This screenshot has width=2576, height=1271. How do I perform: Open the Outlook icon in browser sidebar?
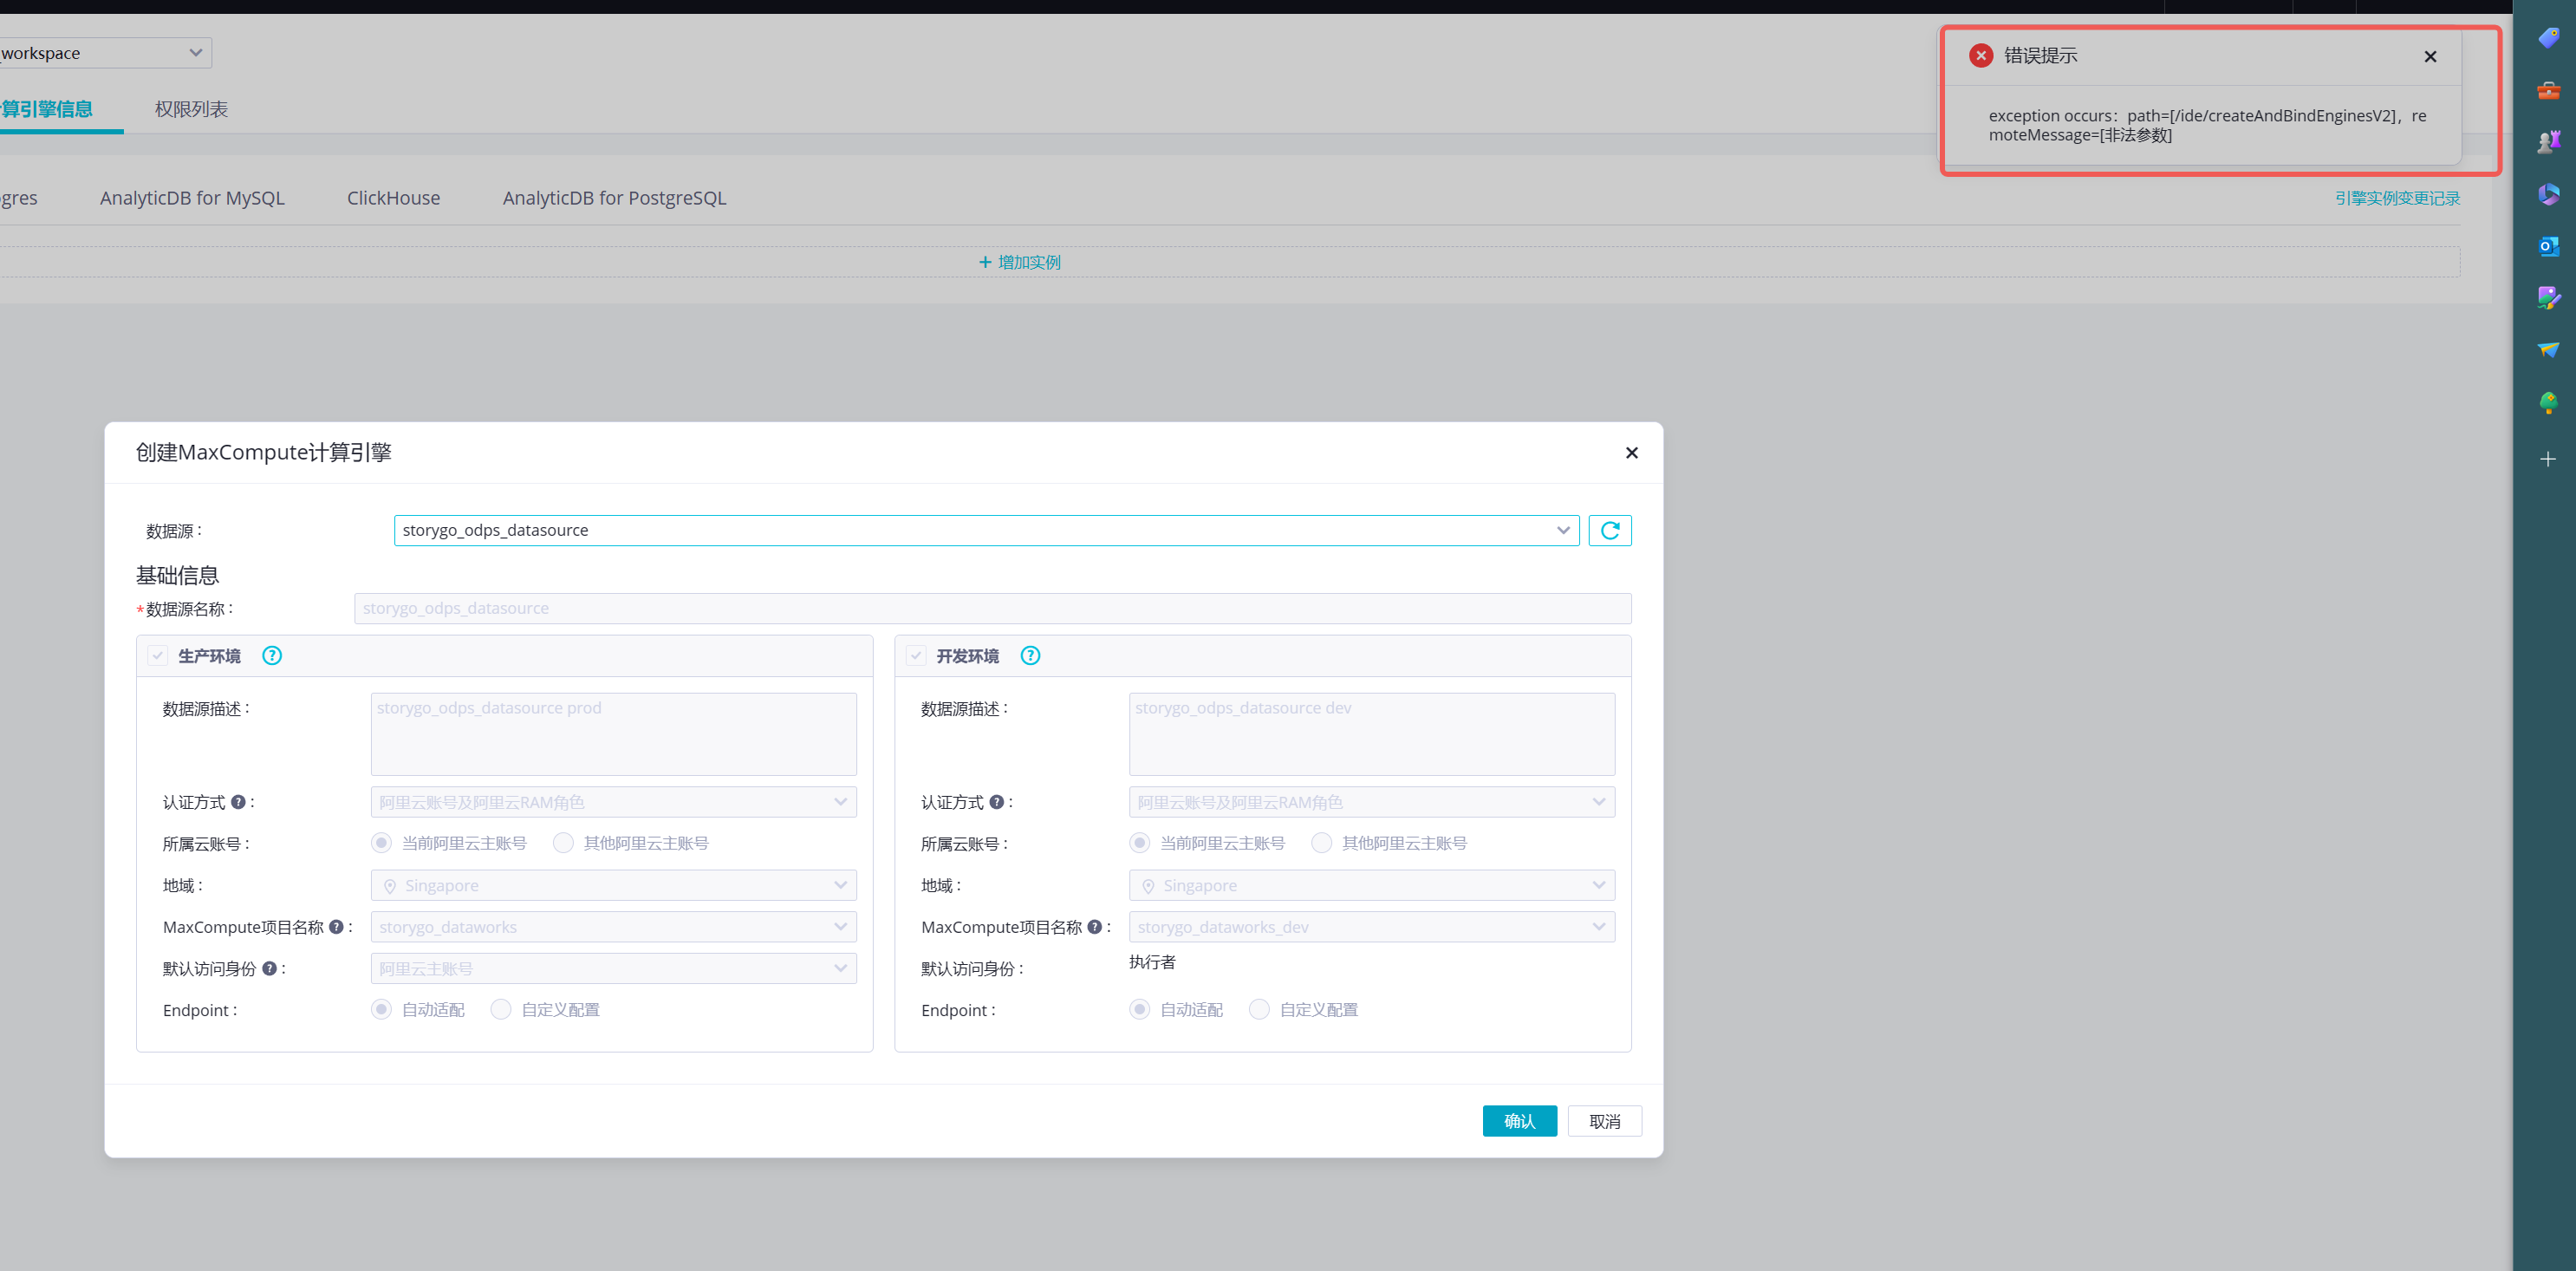2548,246
